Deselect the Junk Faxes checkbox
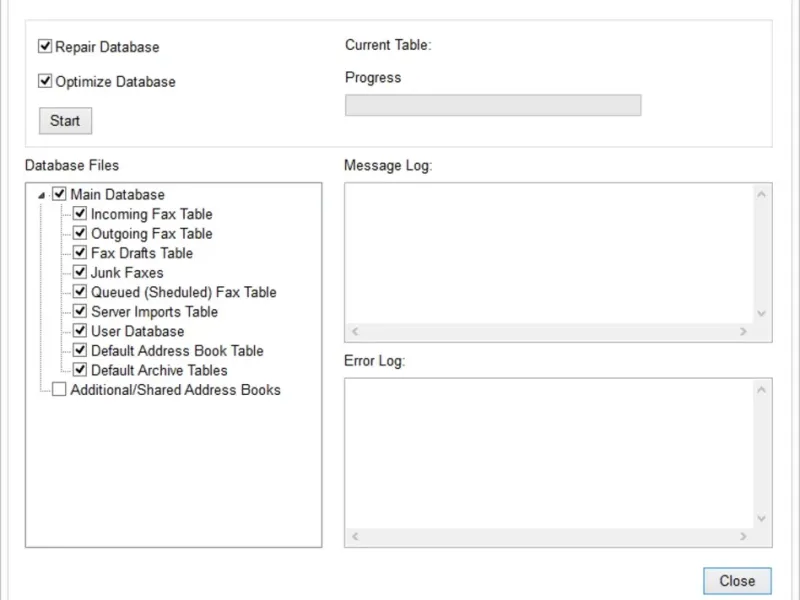 pyautogui.click(x=80, y=272)
